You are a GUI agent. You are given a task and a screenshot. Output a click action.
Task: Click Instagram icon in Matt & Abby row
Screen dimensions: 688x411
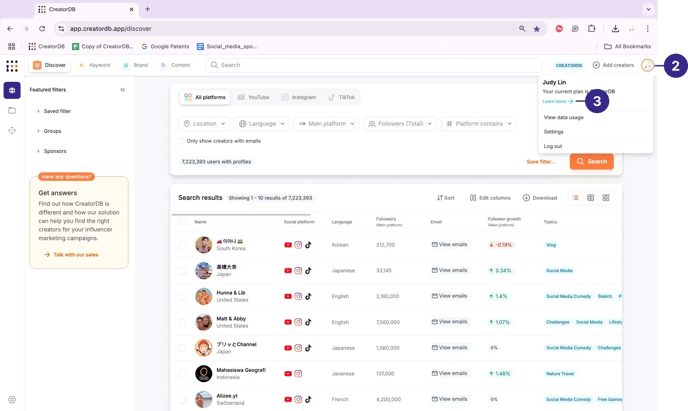298,322
